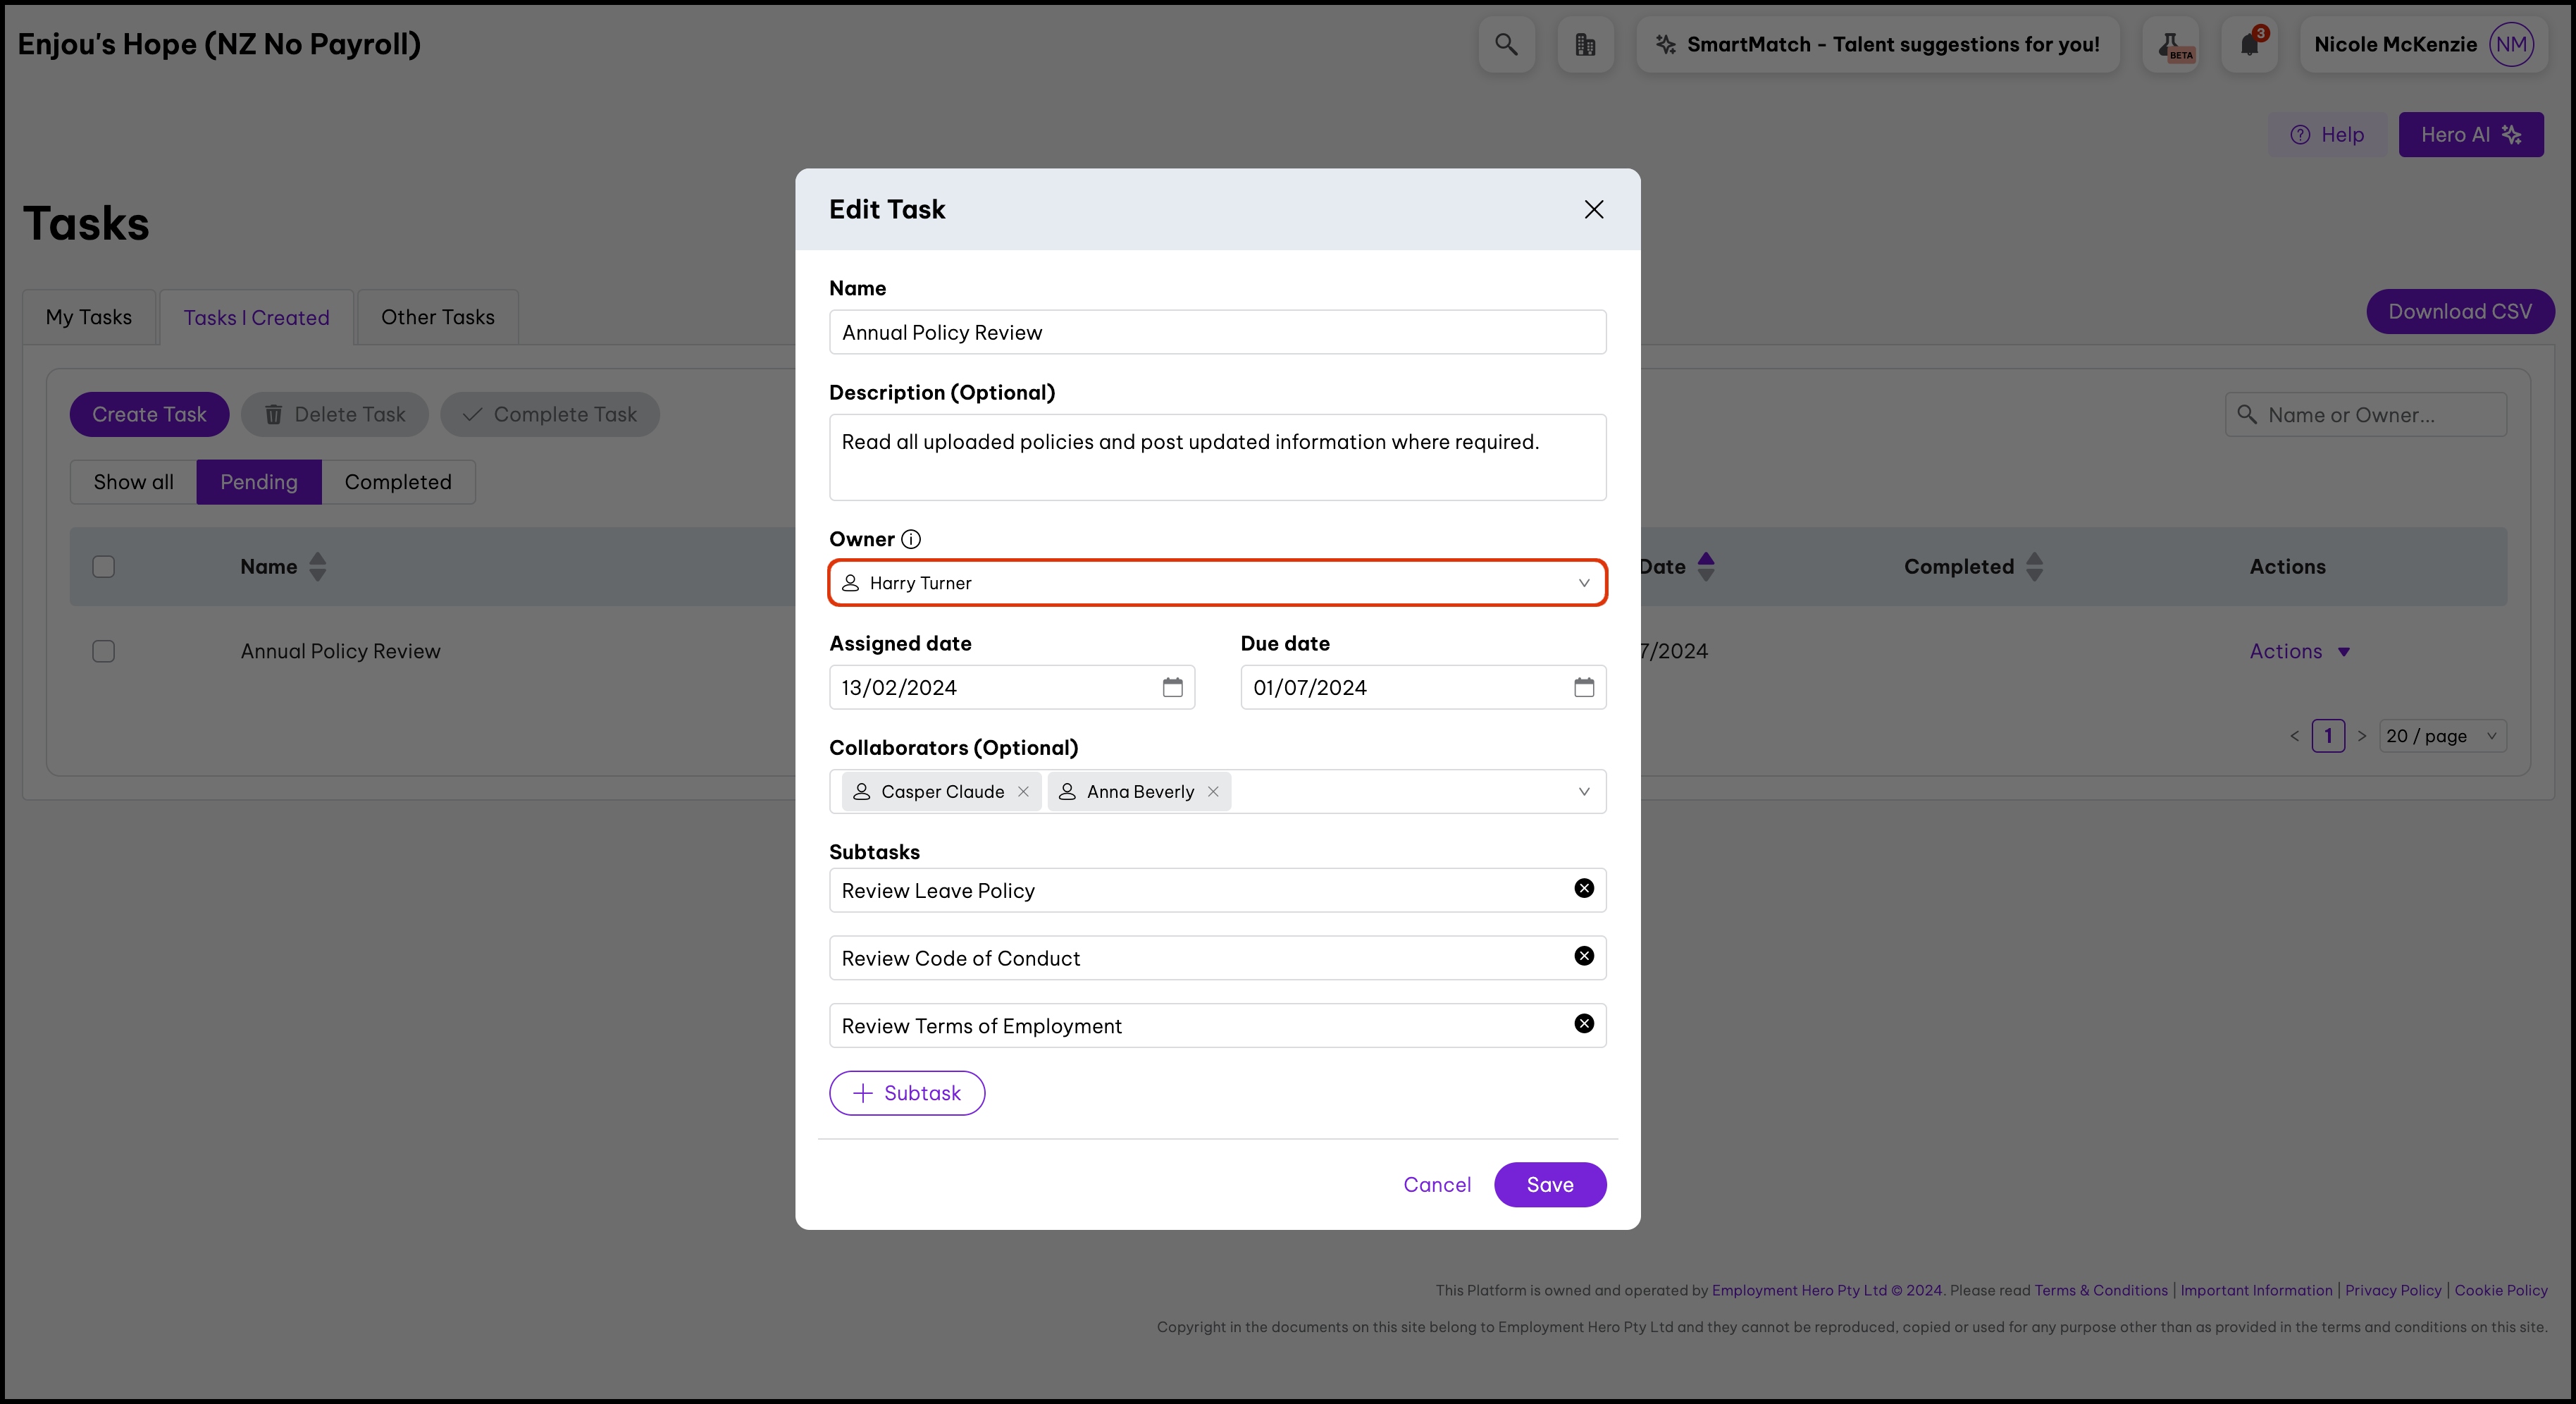Close the Edit Task dialog
2576x1404 pixels.
click(1593, 209)
